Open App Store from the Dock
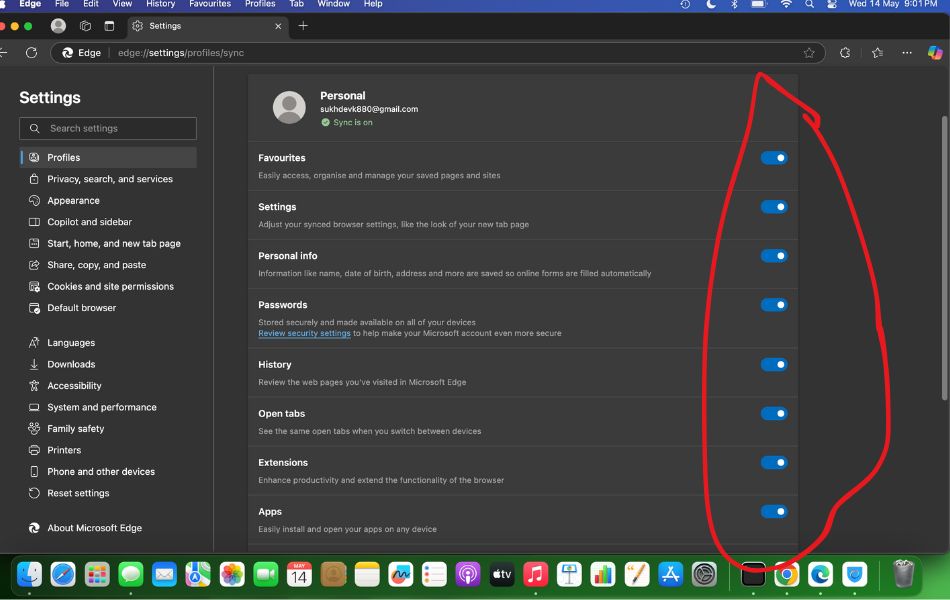The image size is (950, 600). tap(670, 574)
